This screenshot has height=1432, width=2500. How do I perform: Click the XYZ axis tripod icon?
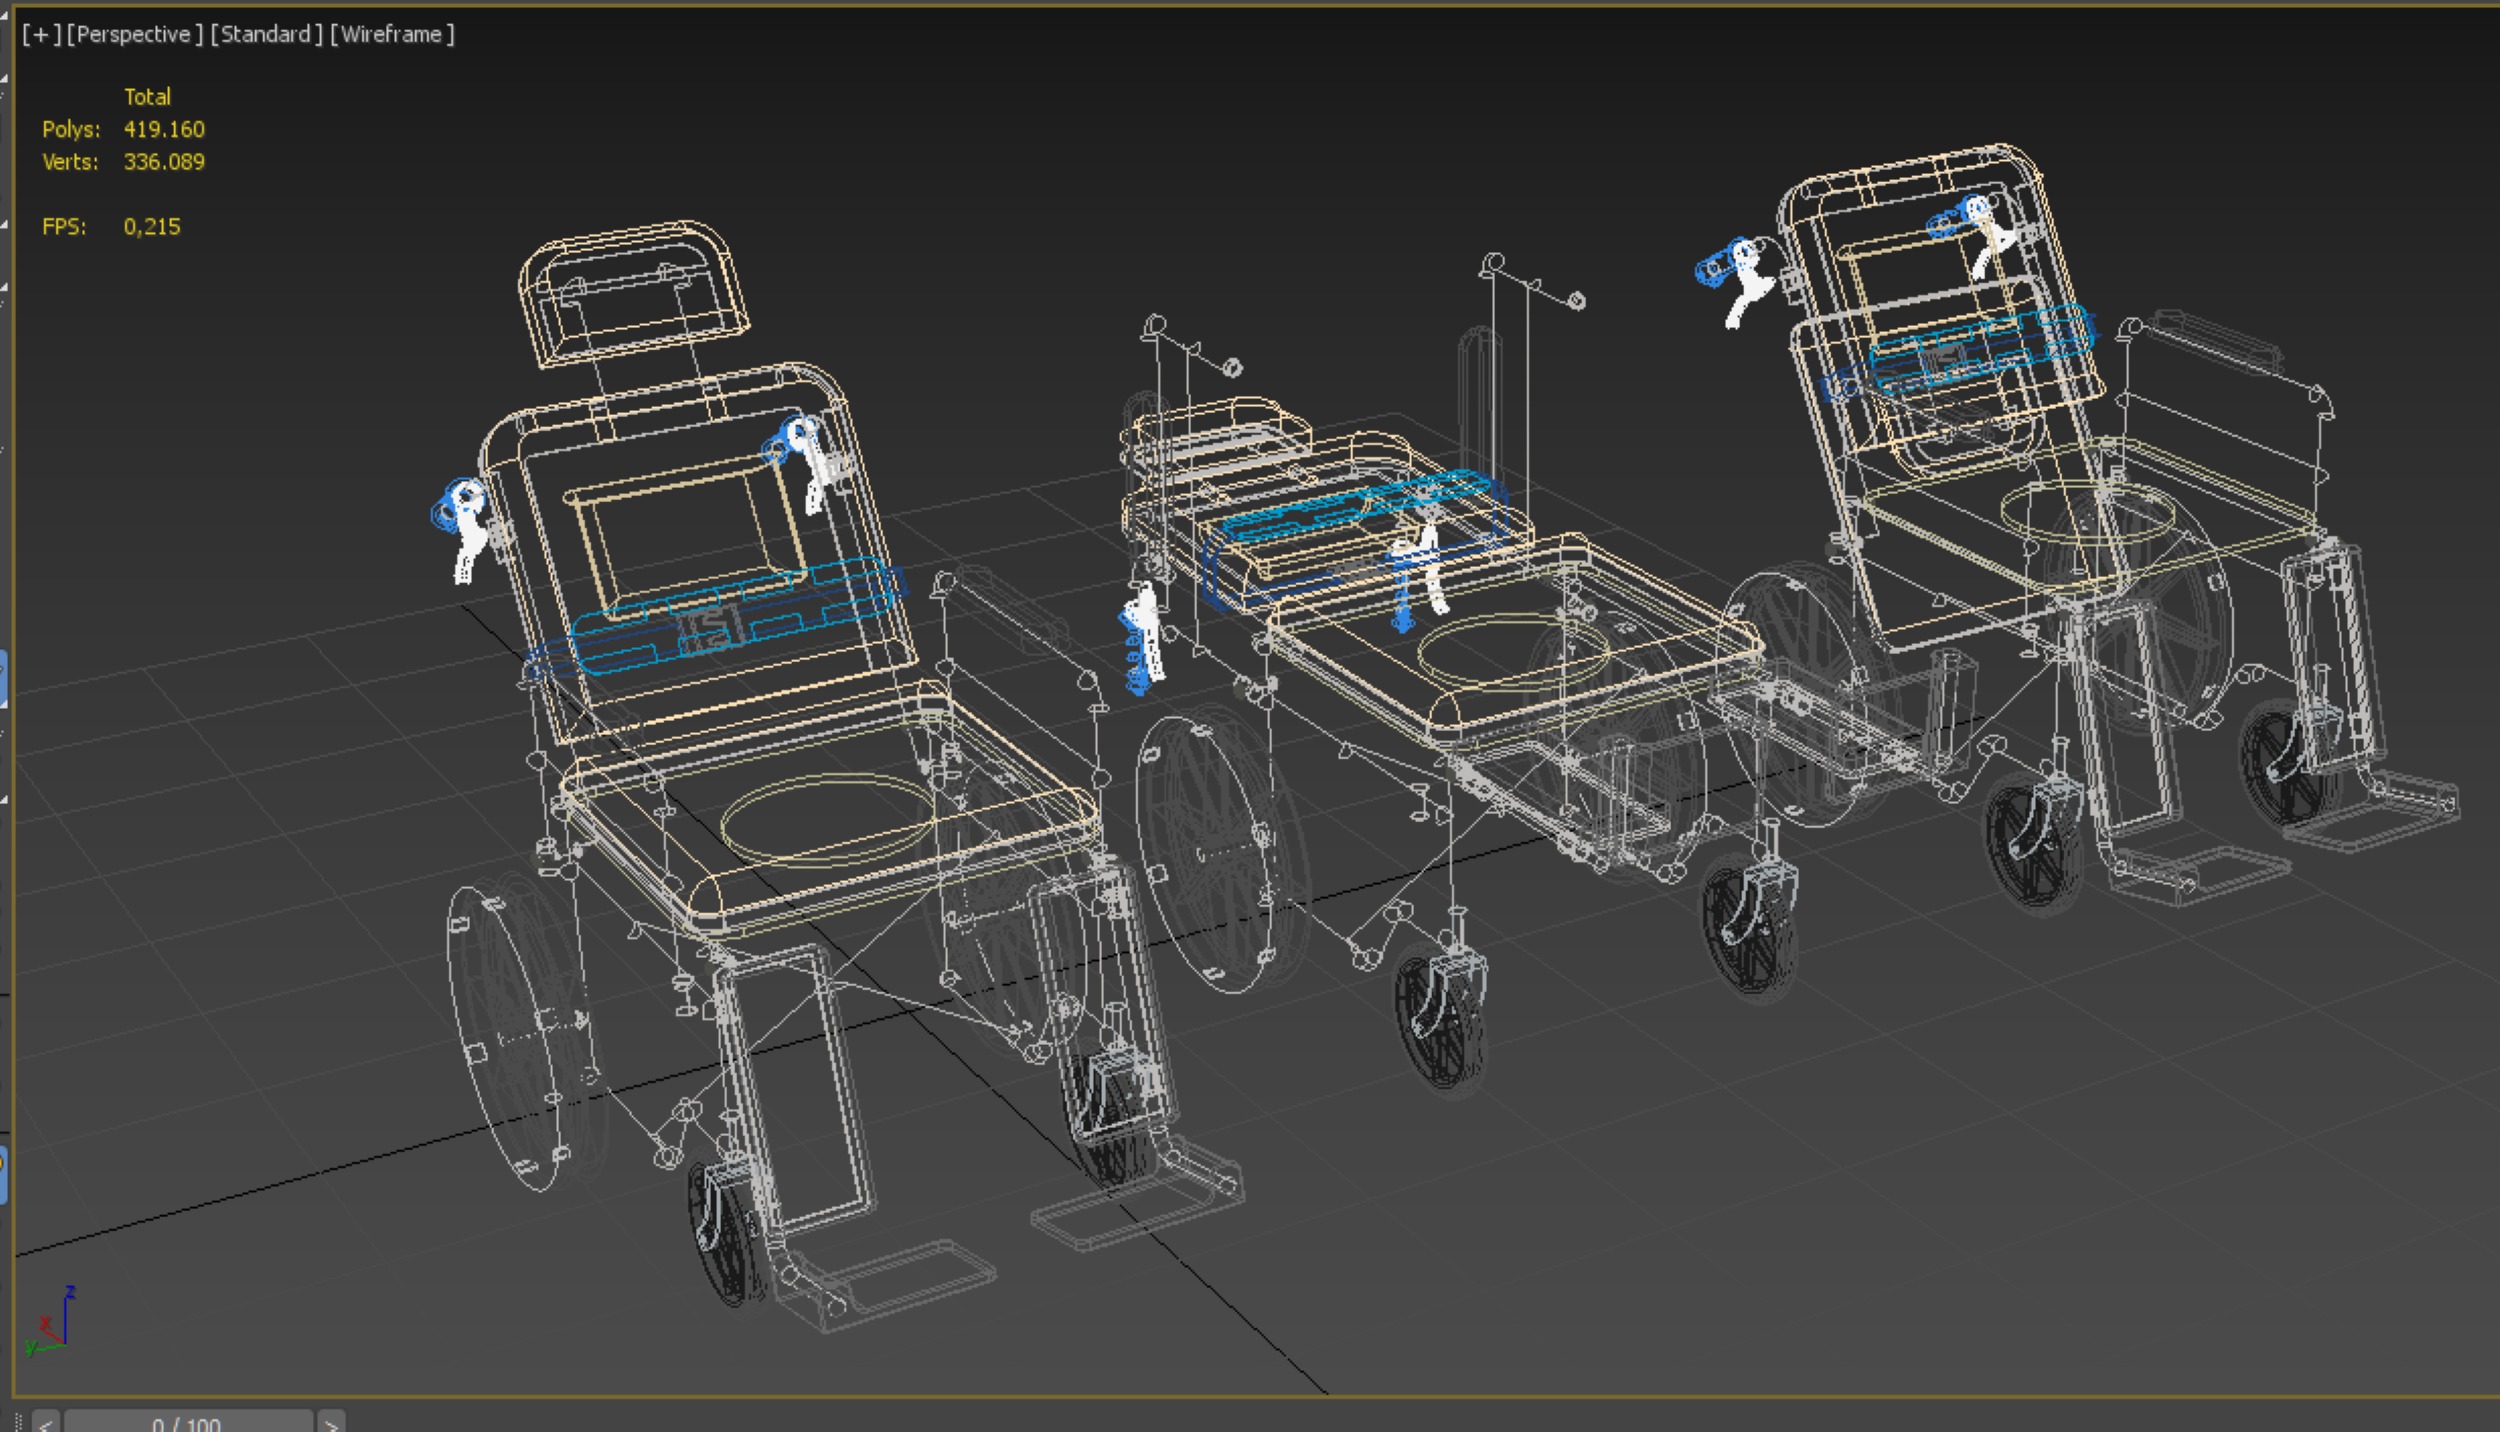click(52, 1322)
